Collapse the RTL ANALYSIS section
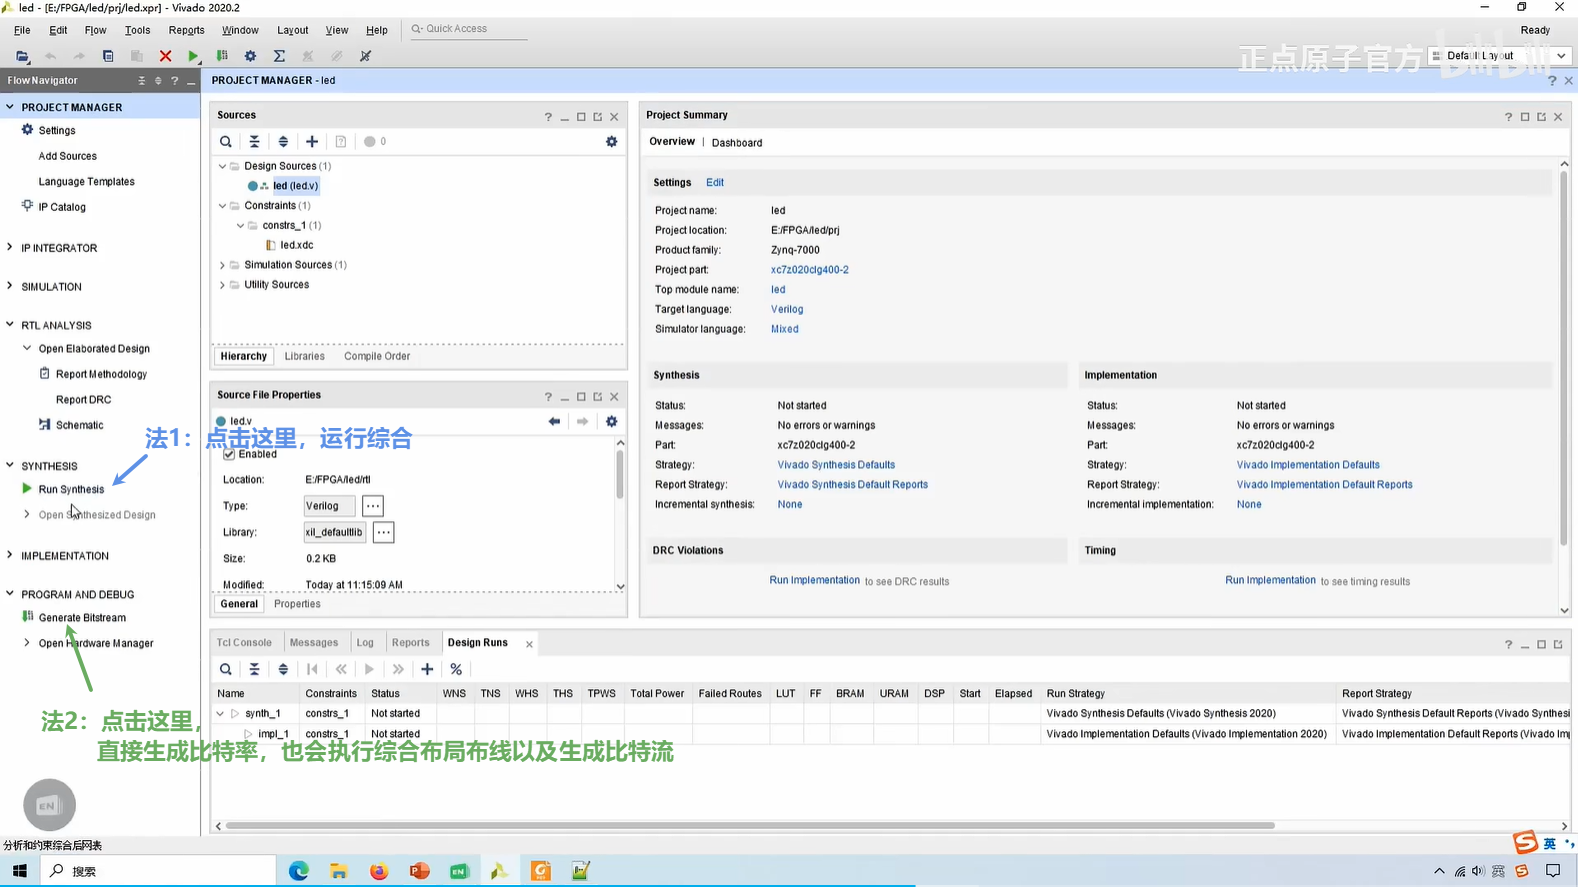The image size is (1578, 887). coord(10,325)
